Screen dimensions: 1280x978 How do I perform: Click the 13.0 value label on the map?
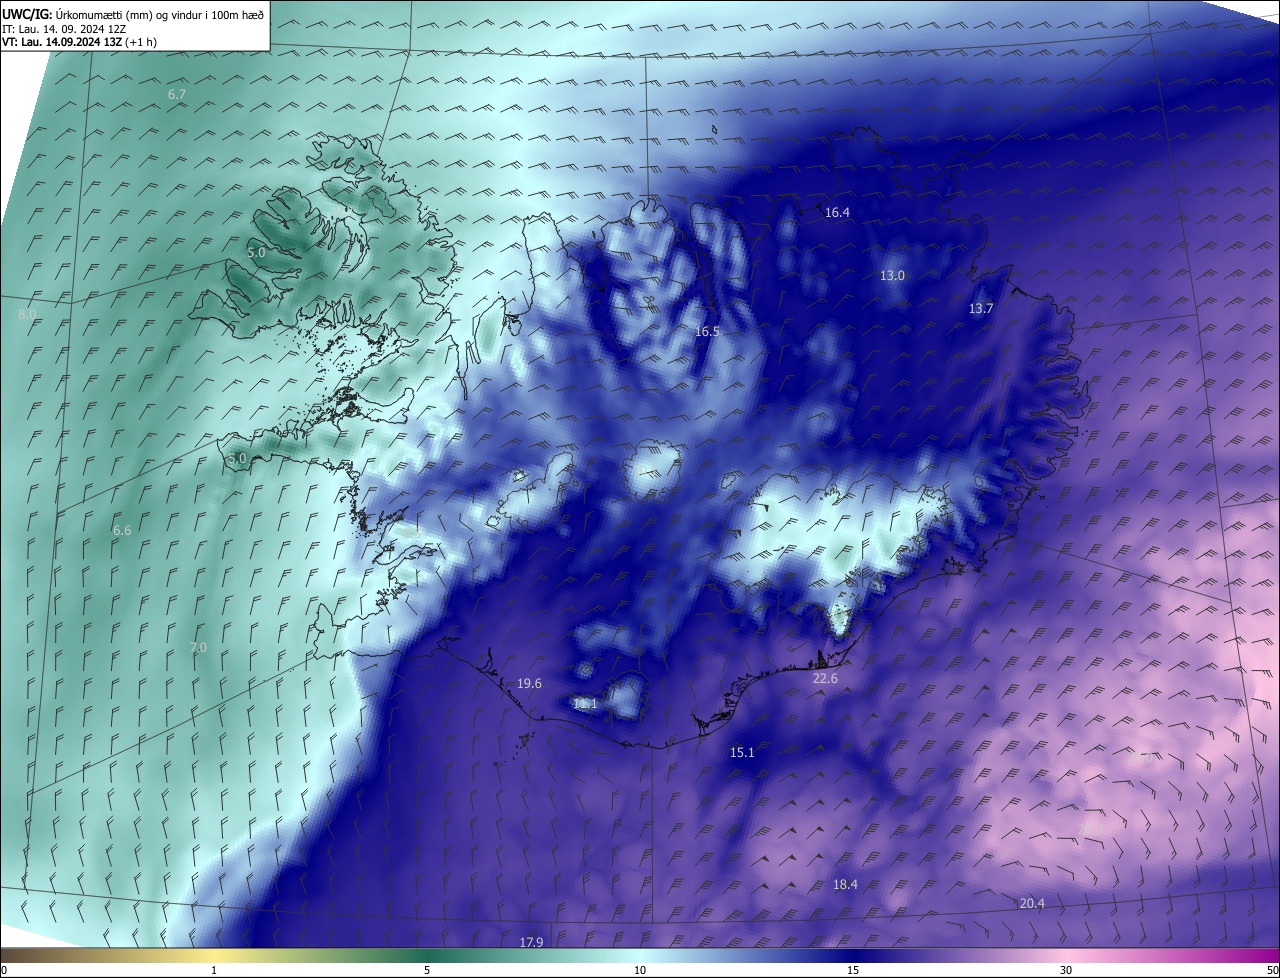892,276
